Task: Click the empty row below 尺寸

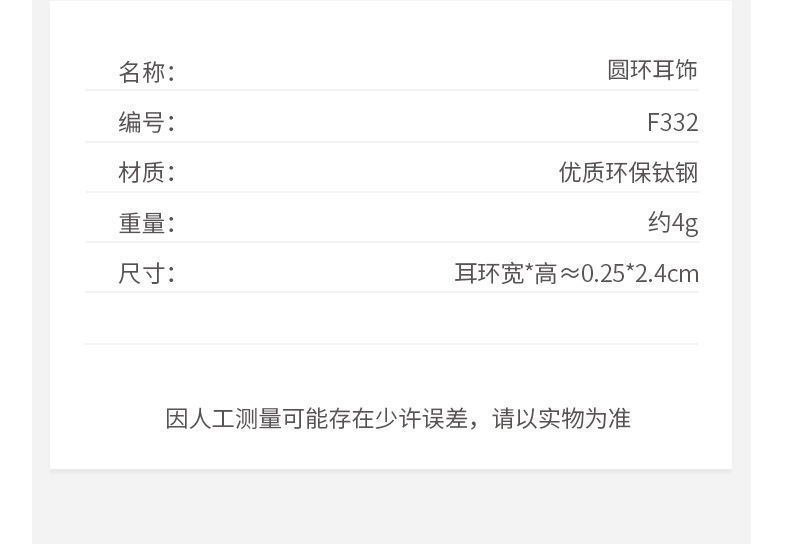Action: (x=391, y=319)
